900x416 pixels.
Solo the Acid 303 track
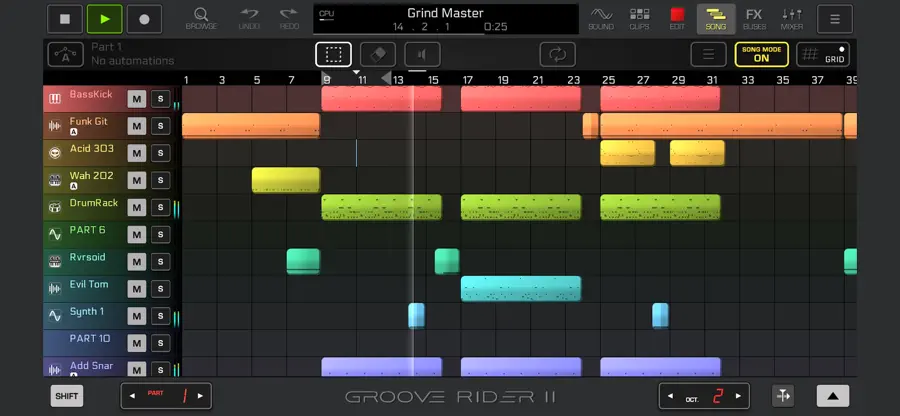pos(160,153)
